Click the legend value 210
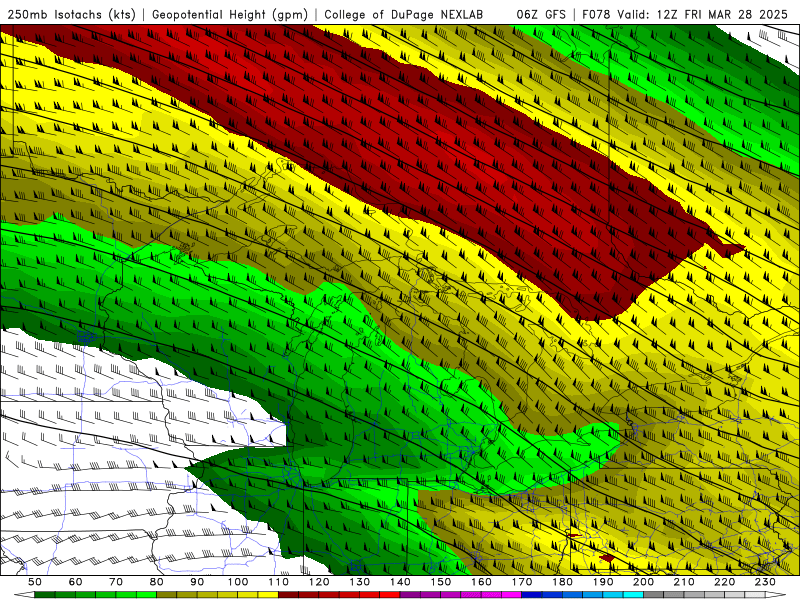800x600 pixels. point(684,582)
